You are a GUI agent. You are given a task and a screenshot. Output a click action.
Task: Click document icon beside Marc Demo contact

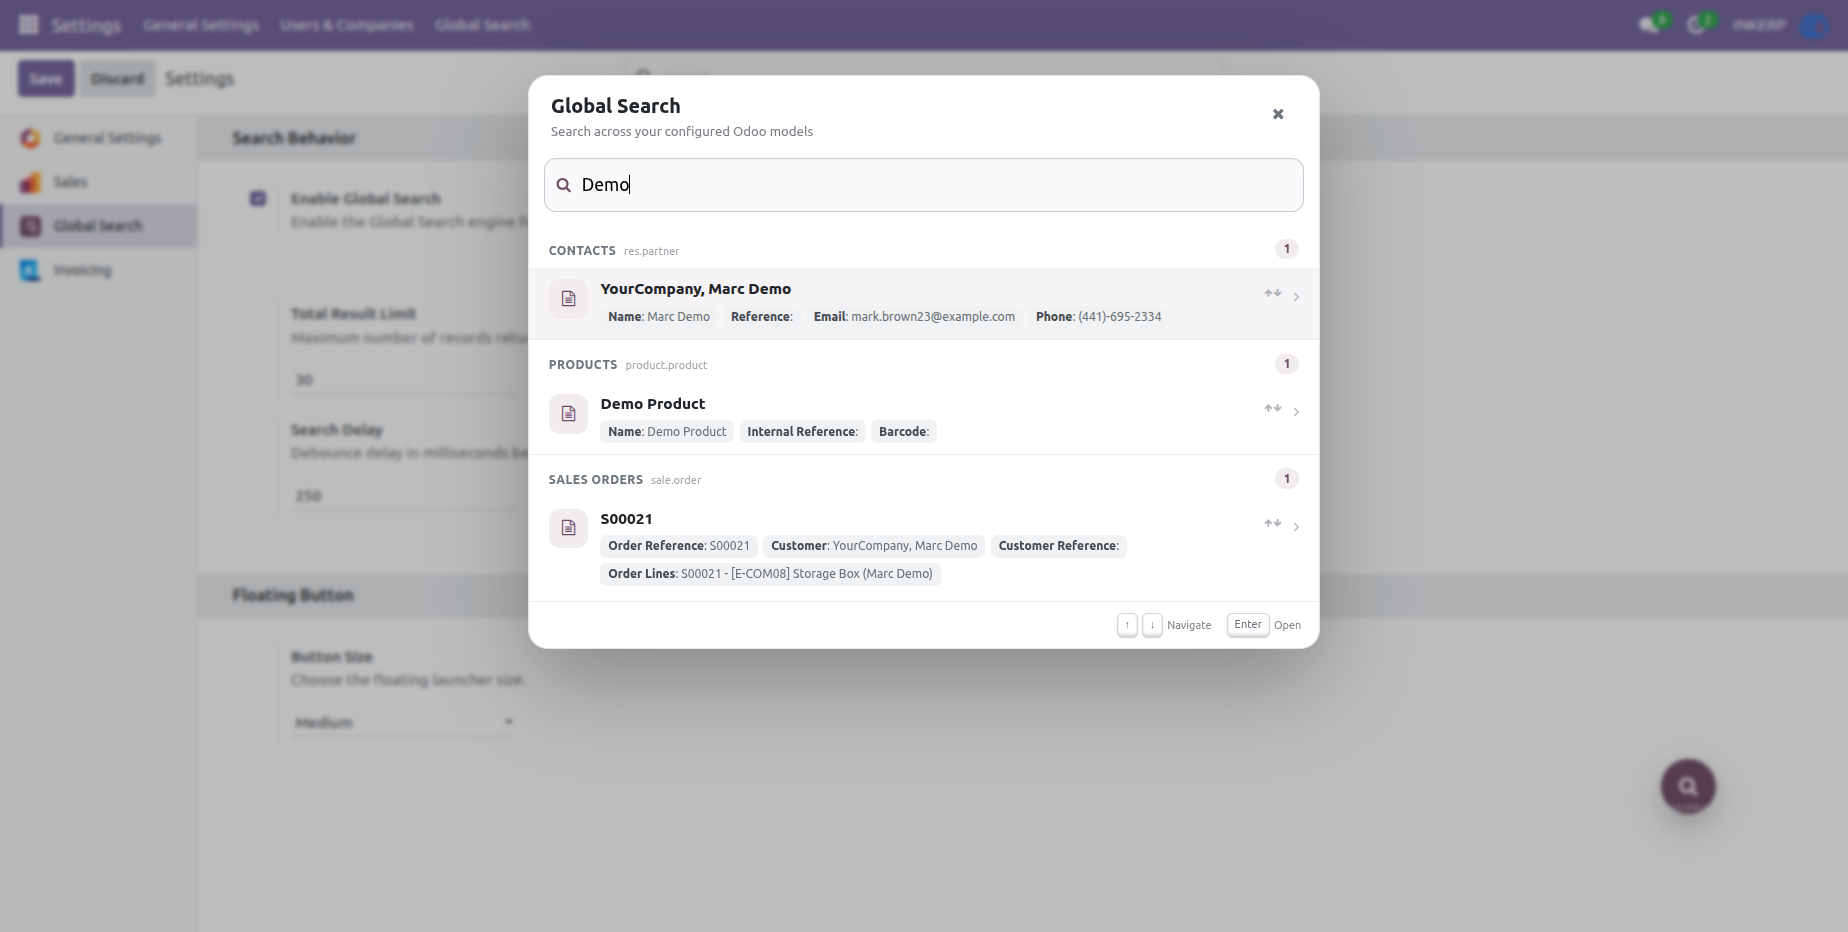568,298
